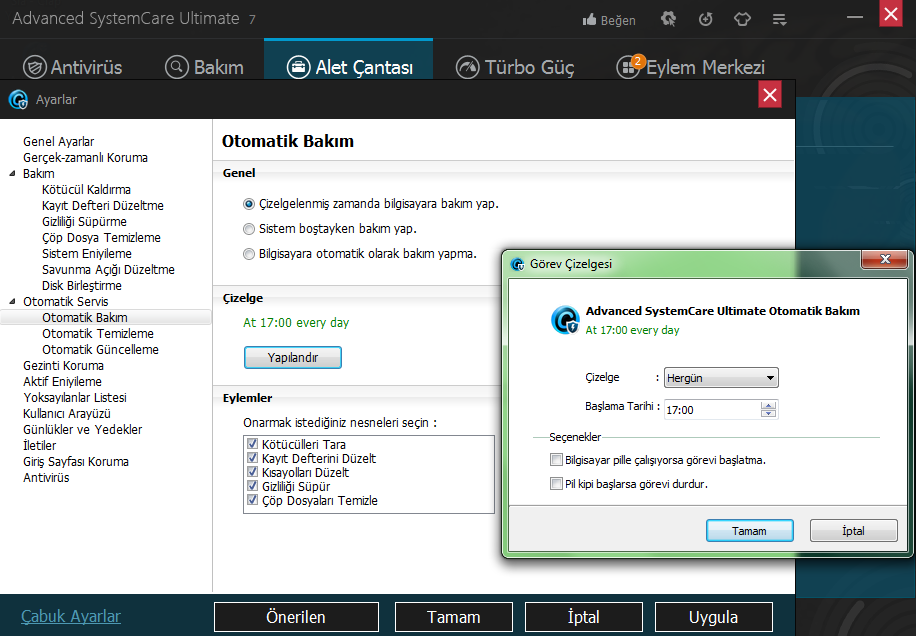This screenshot has width=916, height=636.
Task: Click the Beğen thumbs-up icon
Action: click(589, 19)
